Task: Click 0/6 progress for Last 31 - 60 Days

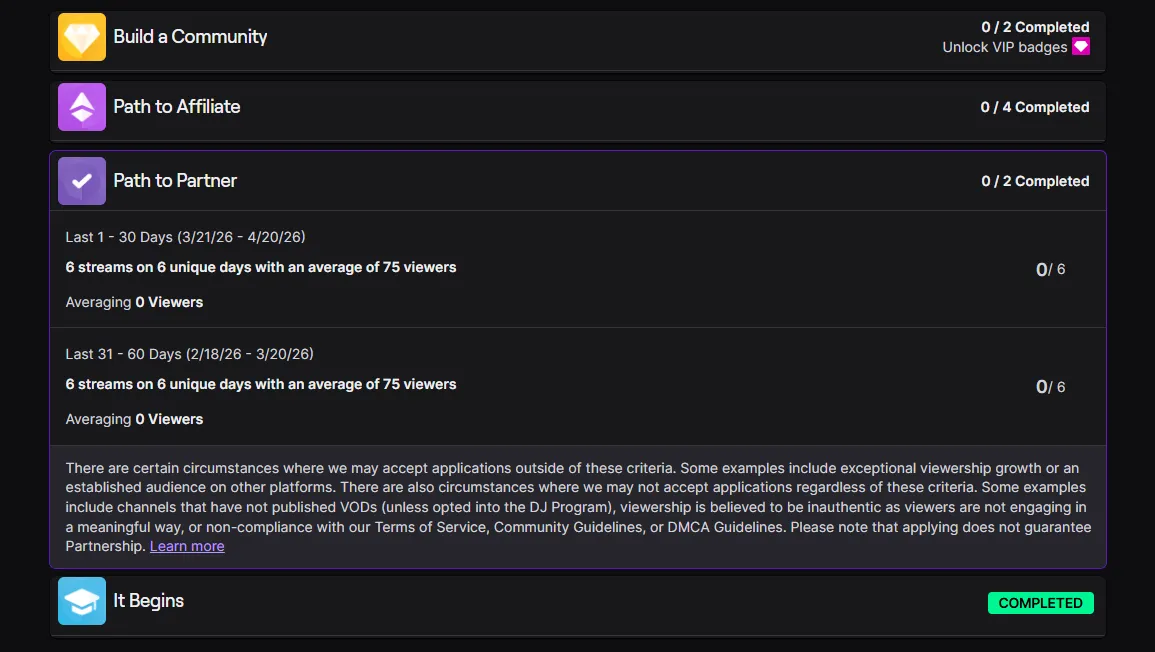Action: tap(1050, 387)
